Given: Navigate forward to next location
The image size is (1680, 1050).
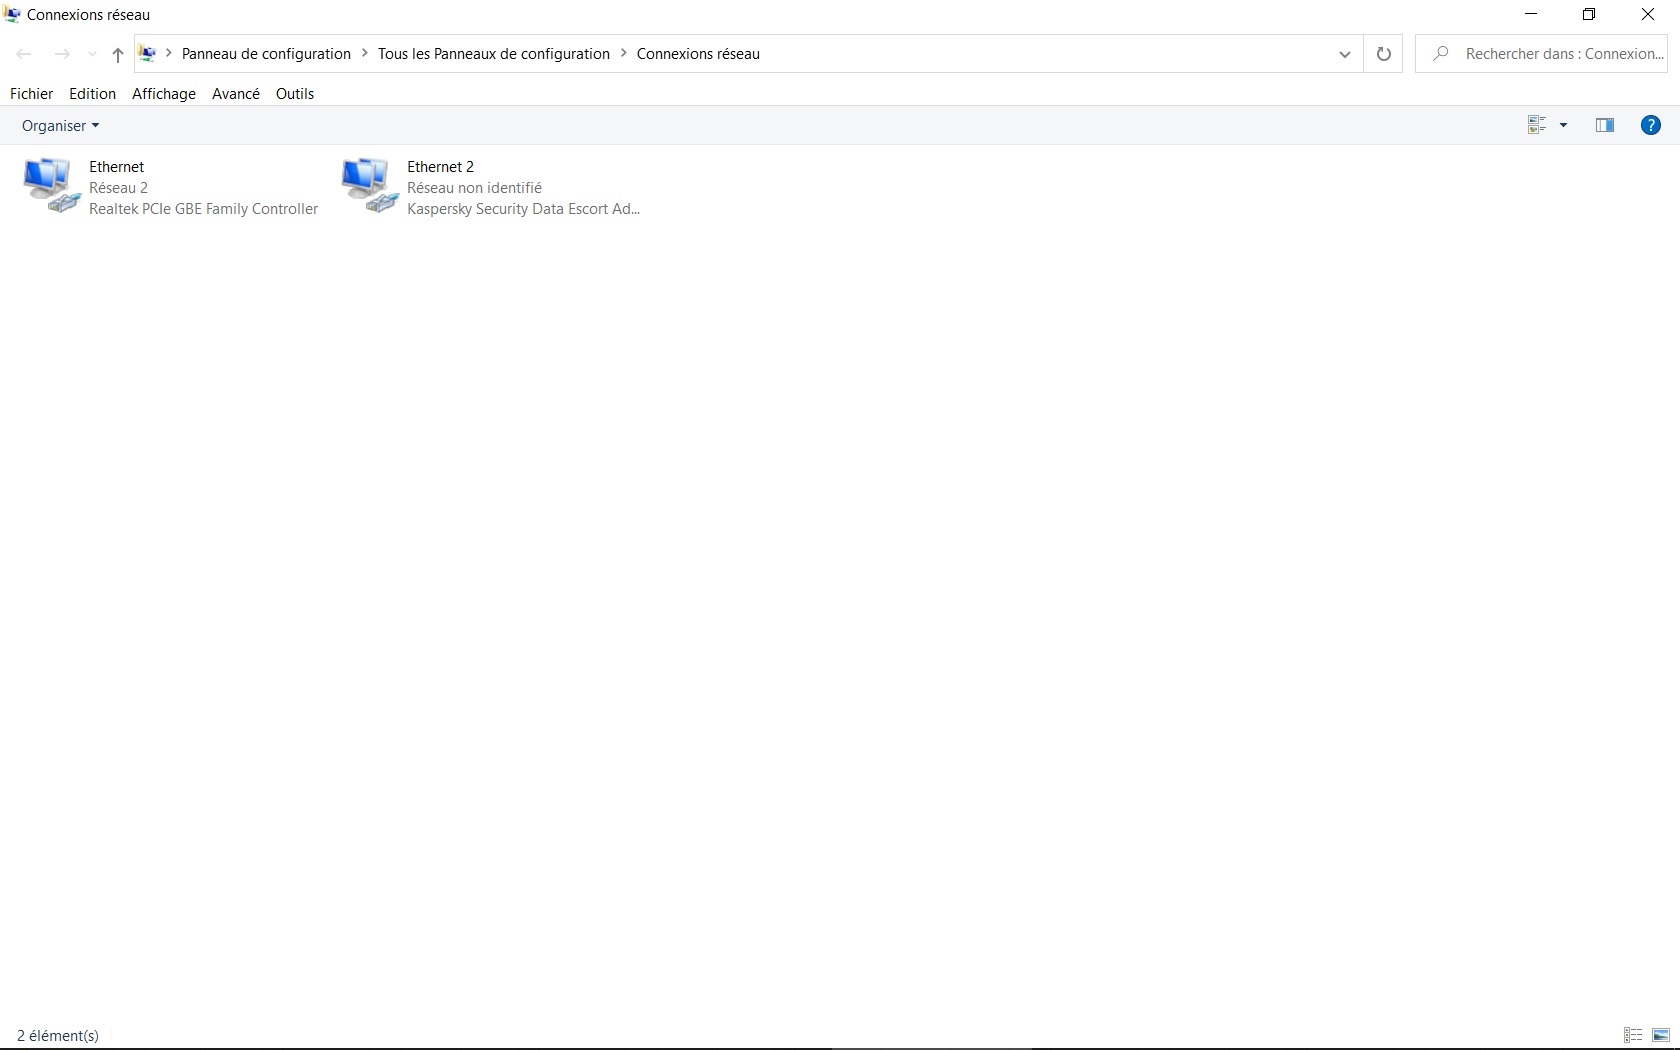Looking at the screenshot, I should pos(62,54).
